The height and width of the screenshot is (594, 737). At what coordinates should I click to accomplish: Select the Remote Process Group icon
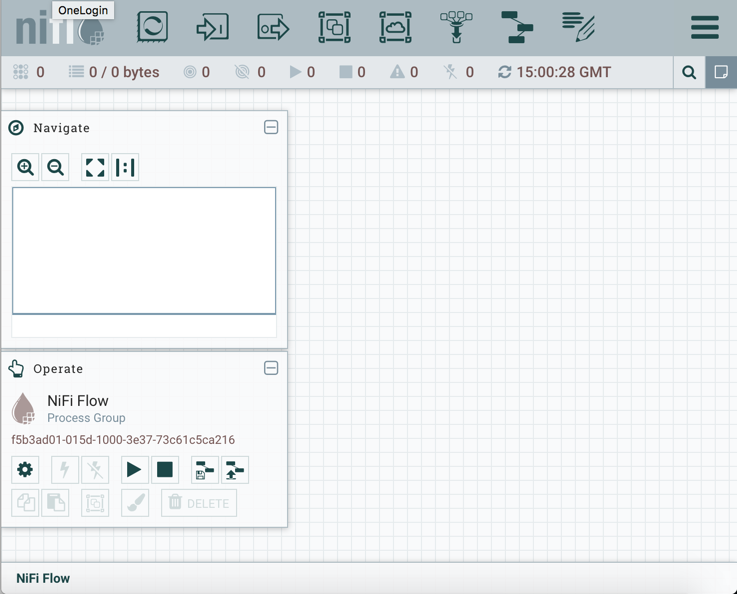pos(395,27)
